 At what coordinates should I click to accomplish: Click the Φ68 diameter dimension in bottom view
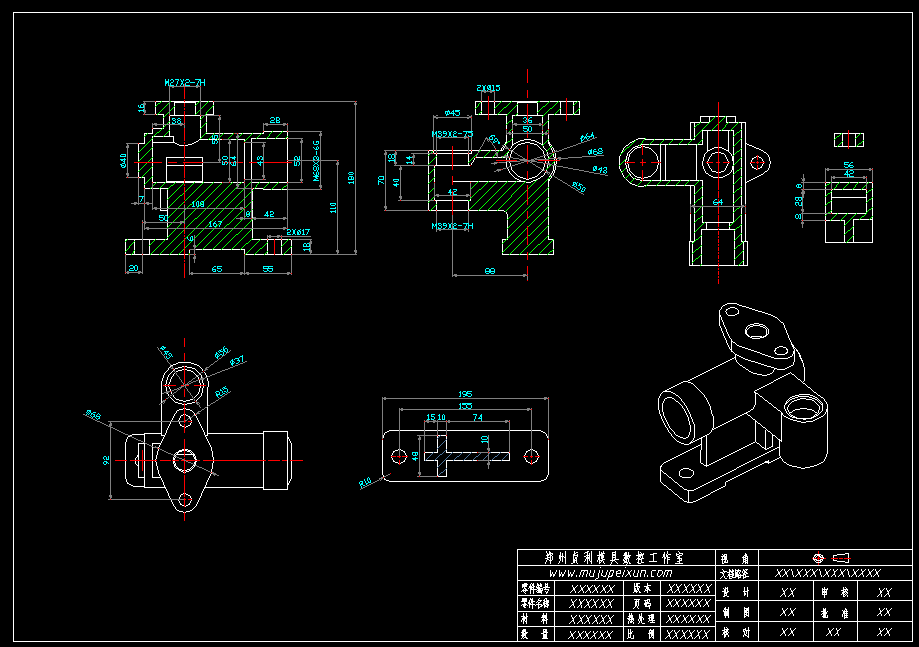(93, 415)
